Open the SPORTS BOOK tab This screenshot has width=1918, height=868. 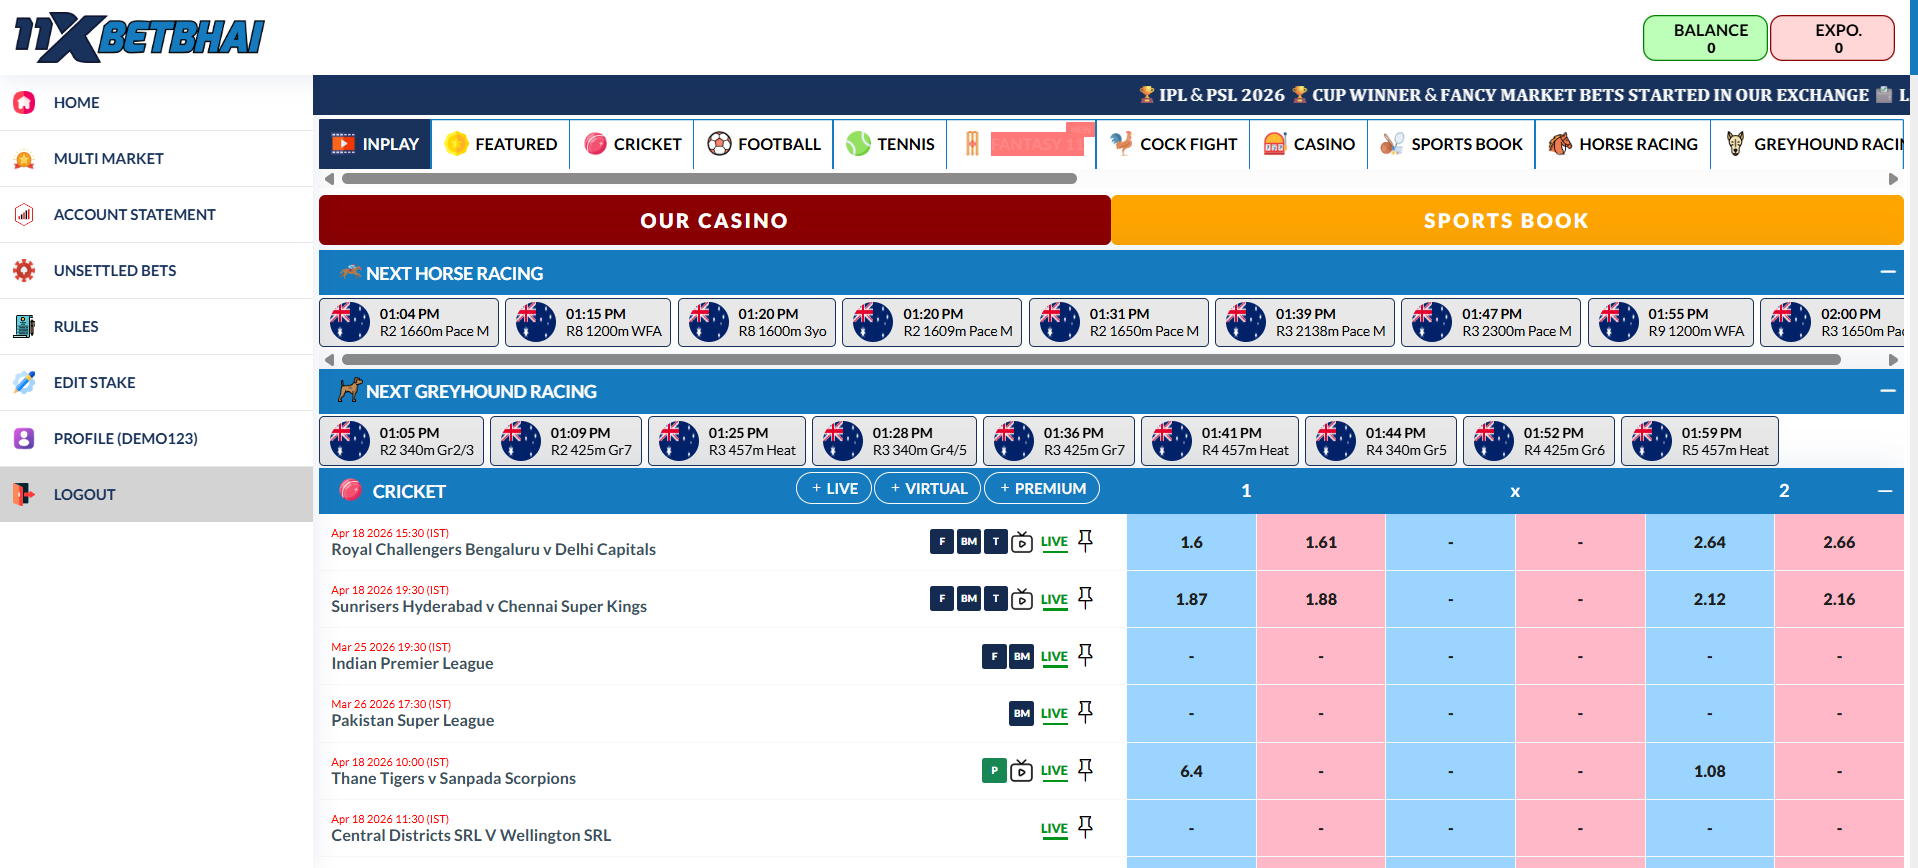click(1451, 144)
